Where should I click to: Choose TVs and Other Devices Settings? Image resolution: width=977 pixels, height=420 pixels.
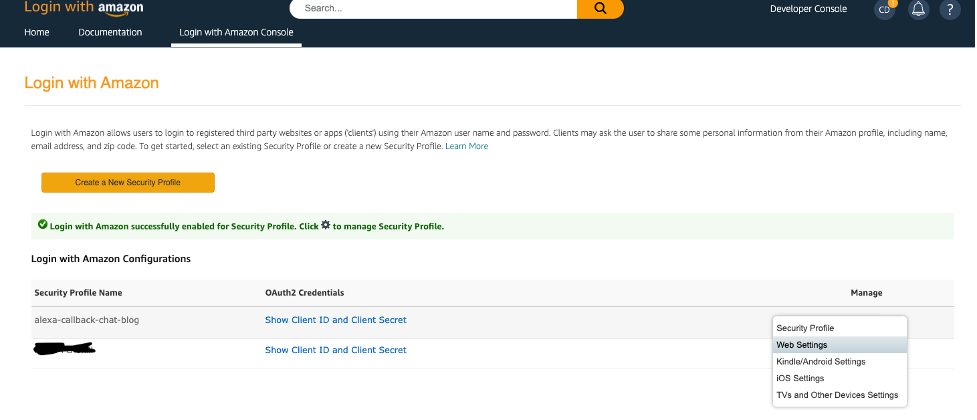tap(839, 395)
